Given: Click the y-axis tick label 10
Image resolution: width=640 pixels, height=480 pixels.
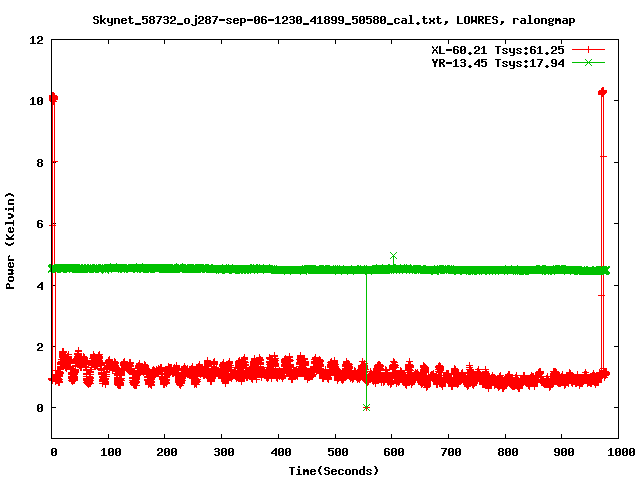Looking at the screenshot, I should tap(36, 101).
